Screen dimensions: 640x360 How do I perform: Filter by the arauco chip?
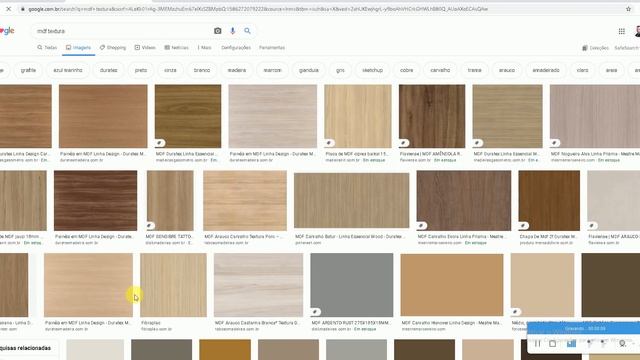[x=507, y=70]
